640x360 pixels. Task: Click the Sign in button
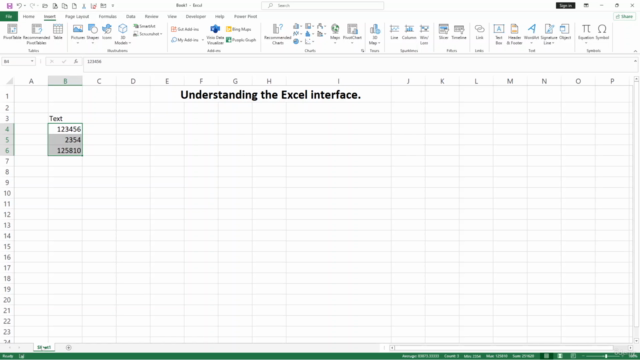[x=565, y=5]
